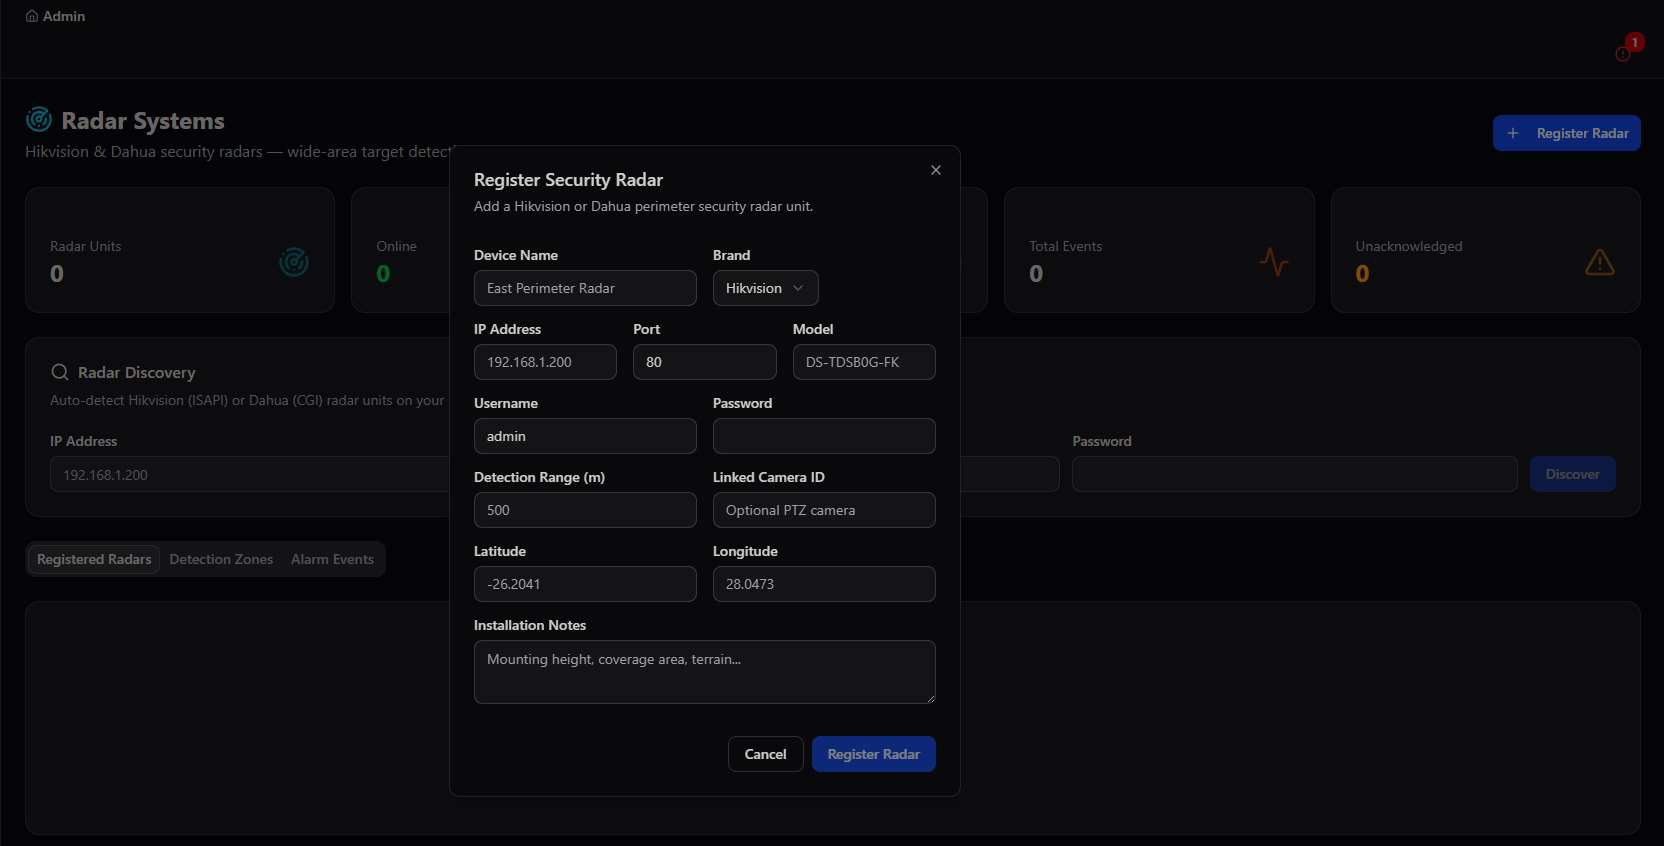Click the Radar Units card radar icon

pos(294,262)
